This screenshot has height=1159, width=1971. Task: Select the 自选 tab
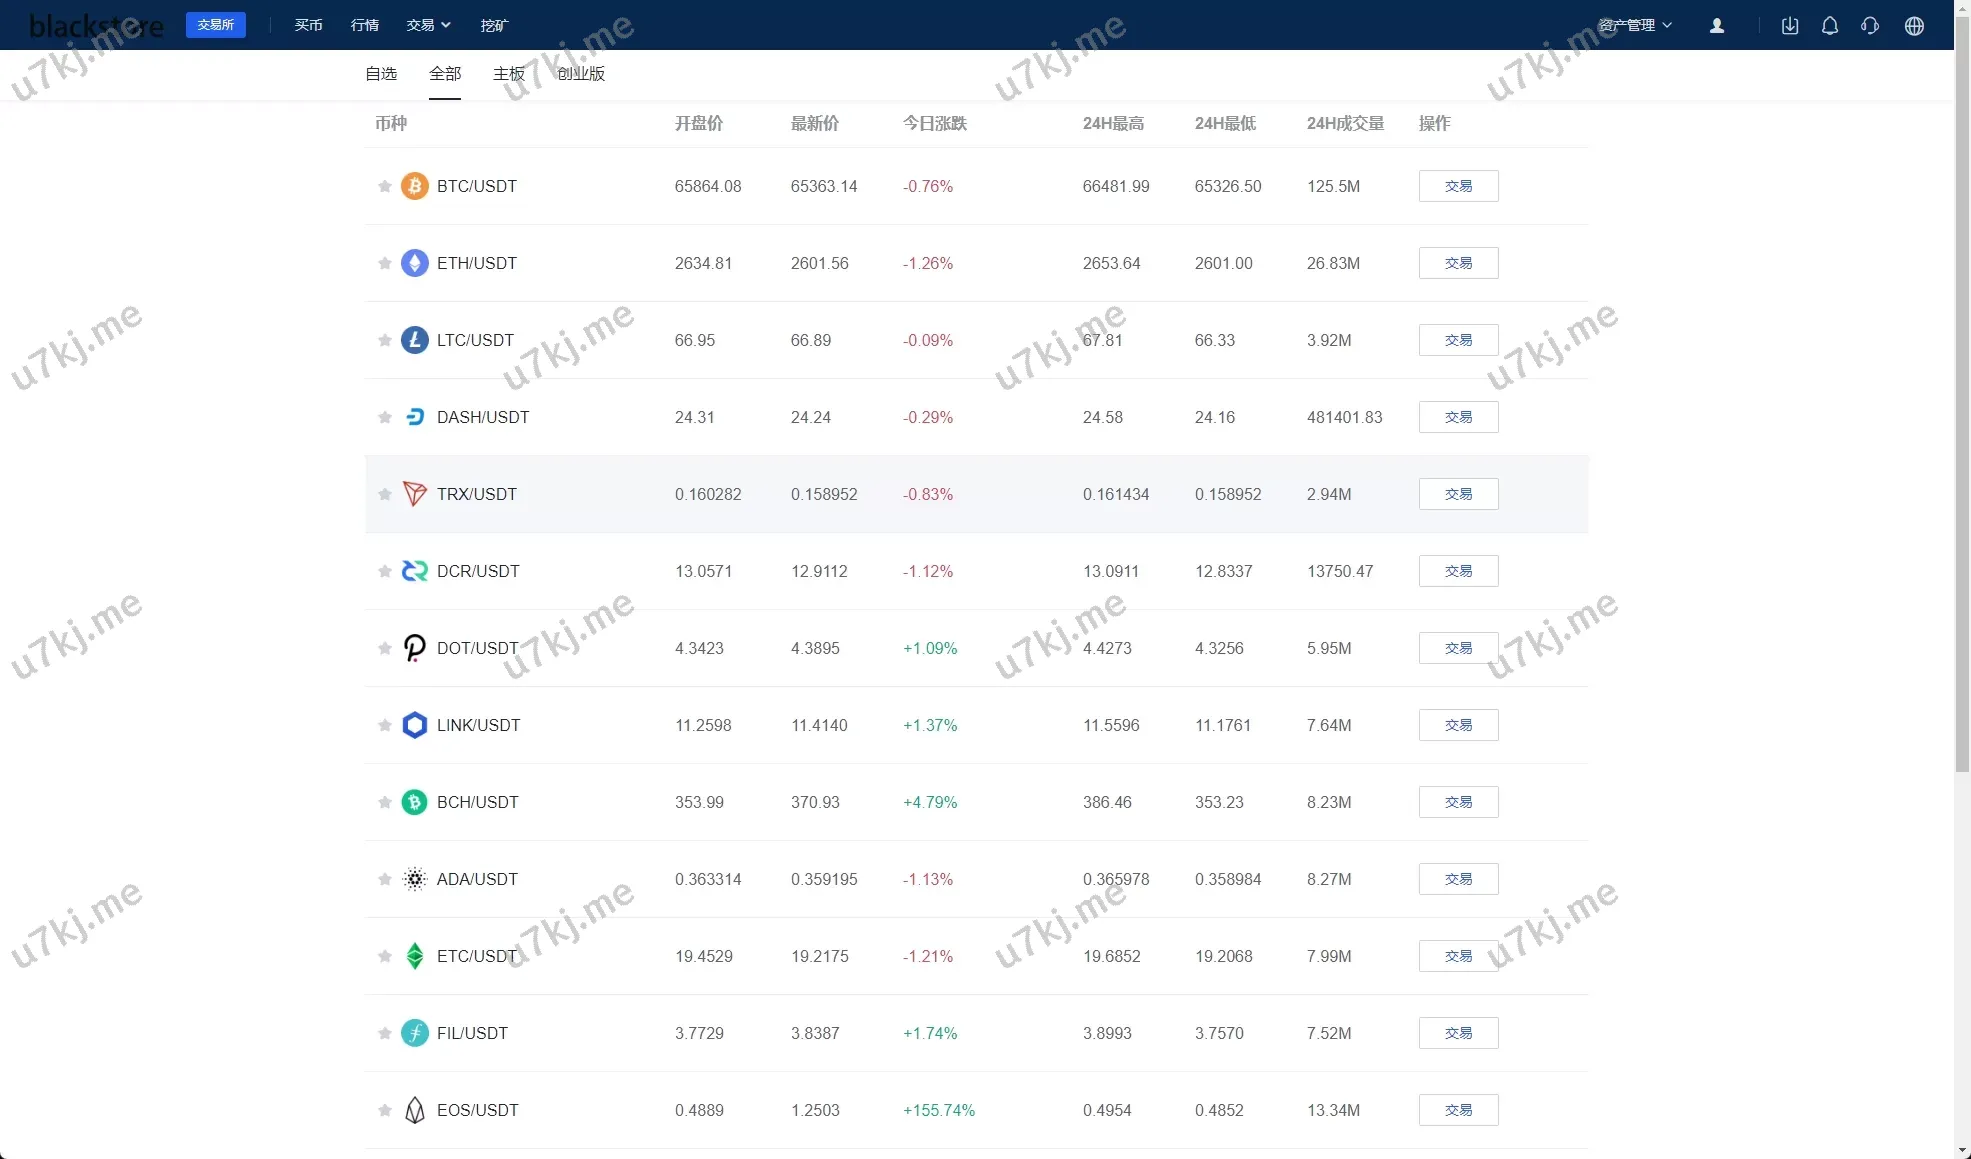click(x=381, y=74)
